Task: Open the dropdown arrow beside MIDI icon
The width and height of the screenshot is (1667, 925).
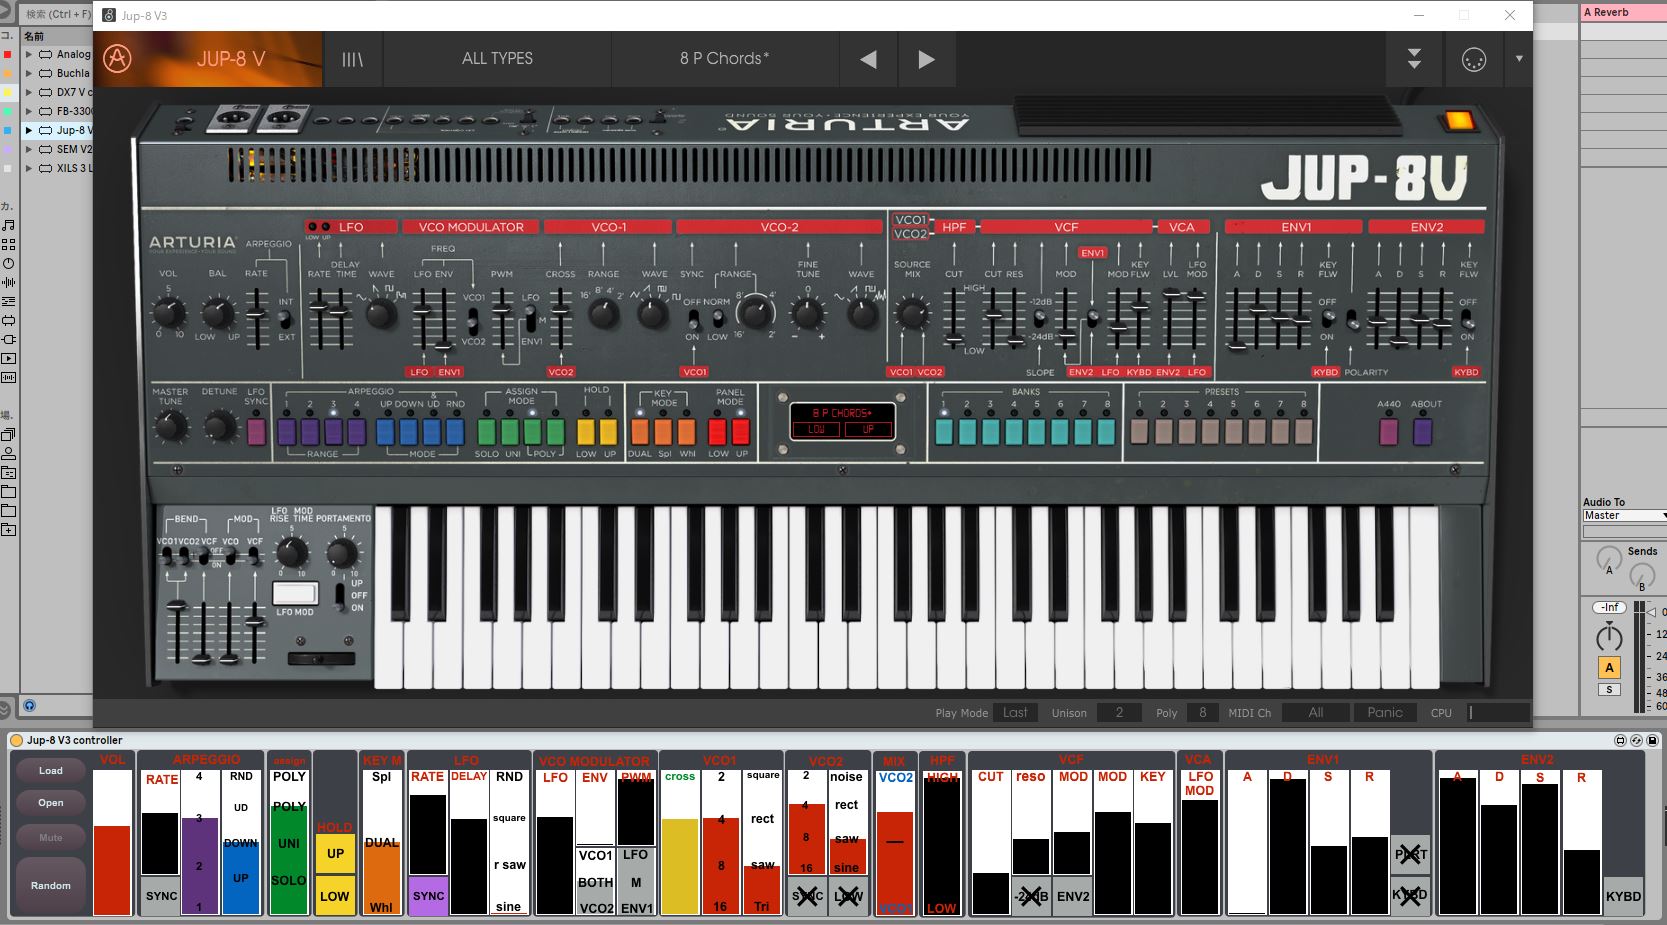Action: pyautogui.click(x=1519, y=59)
